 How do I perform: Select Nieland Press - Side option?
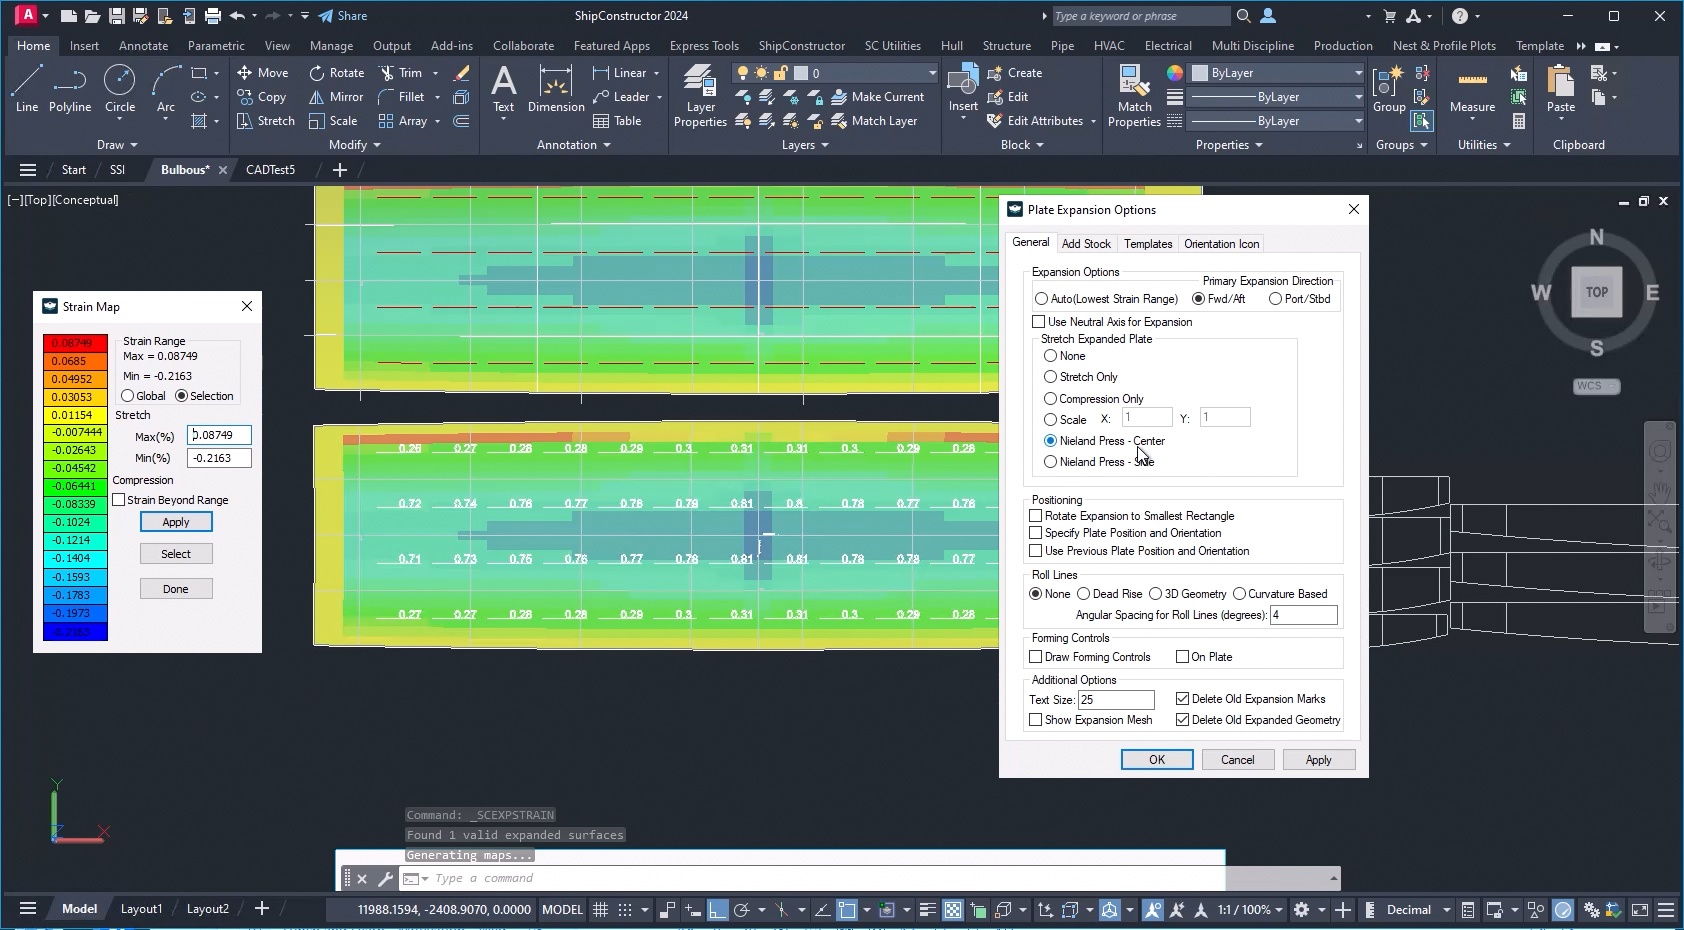(x=1051, y=462)
